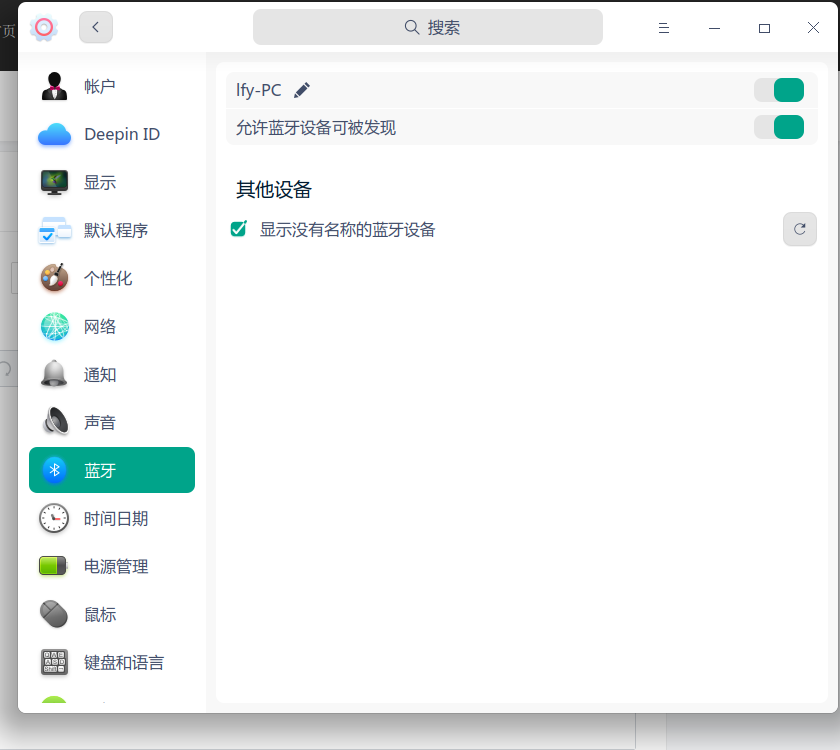Open 电源管理 (Power) settings icon
The image size is (840, 750).
[54, 566]
